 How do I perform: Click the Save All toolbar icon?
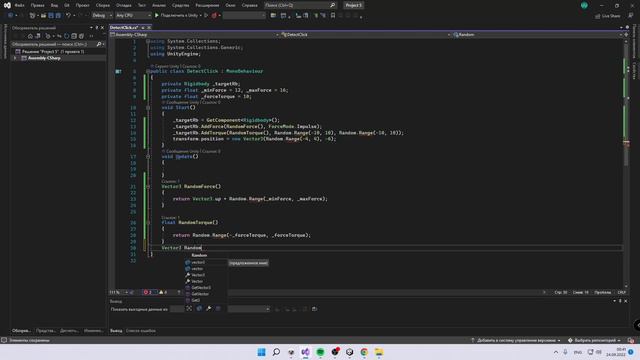58,16
